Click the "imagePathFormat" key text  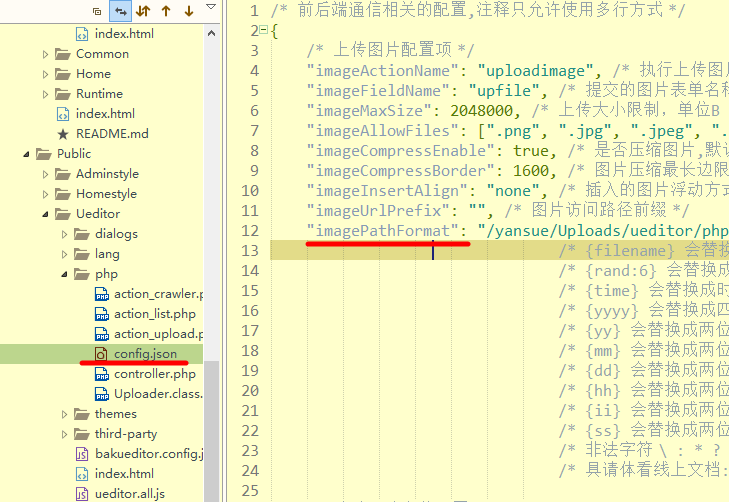tap(383, 231)
